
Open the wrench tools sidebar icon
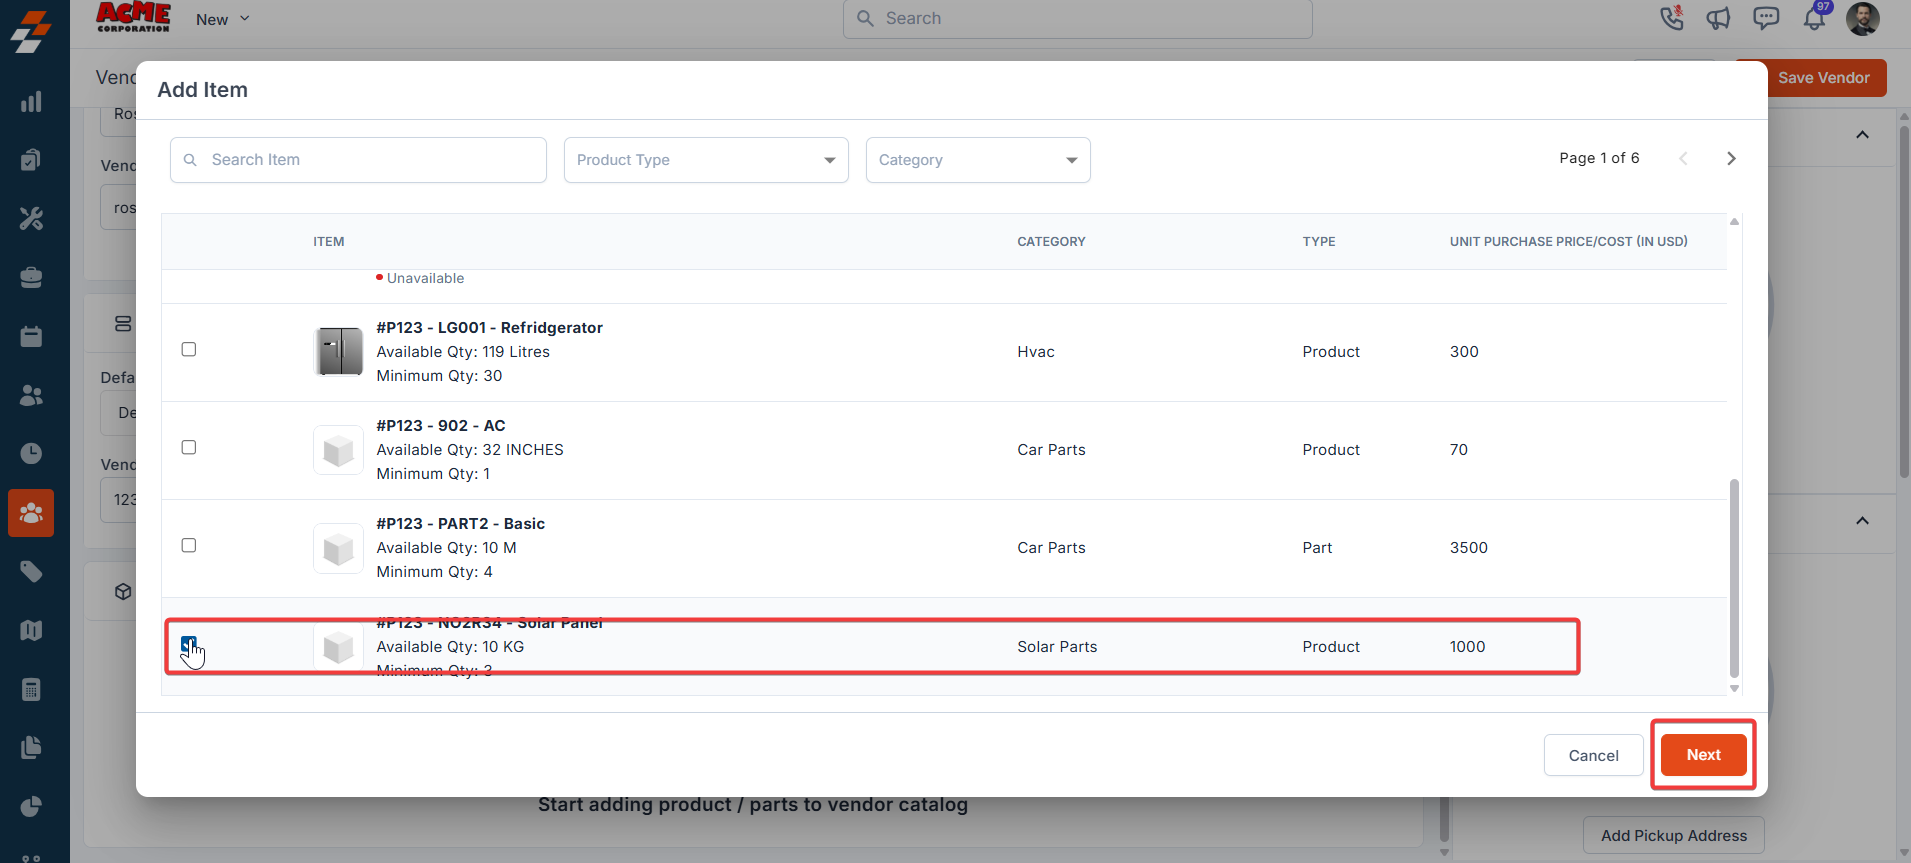click(31, 219)
